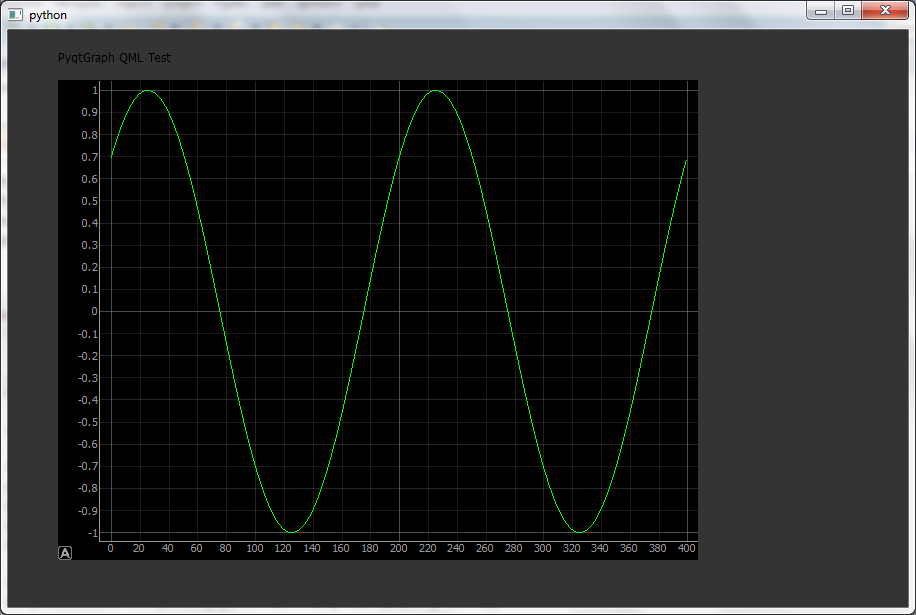The width and height of the screenshot is (916, 615).
Task: Click the 1 tick label on y-axis
Action: 95,90
